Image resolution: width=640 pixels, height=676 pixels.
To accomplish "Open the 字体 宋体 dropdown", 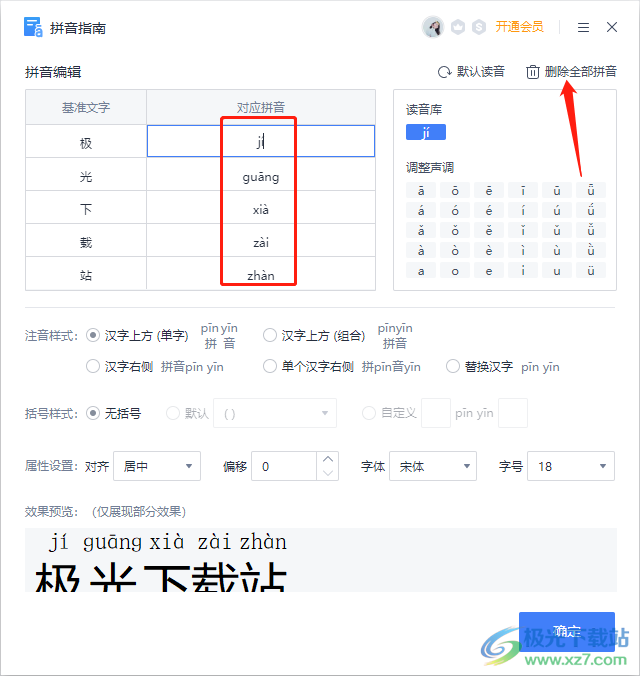I will (x=433, y=466).
